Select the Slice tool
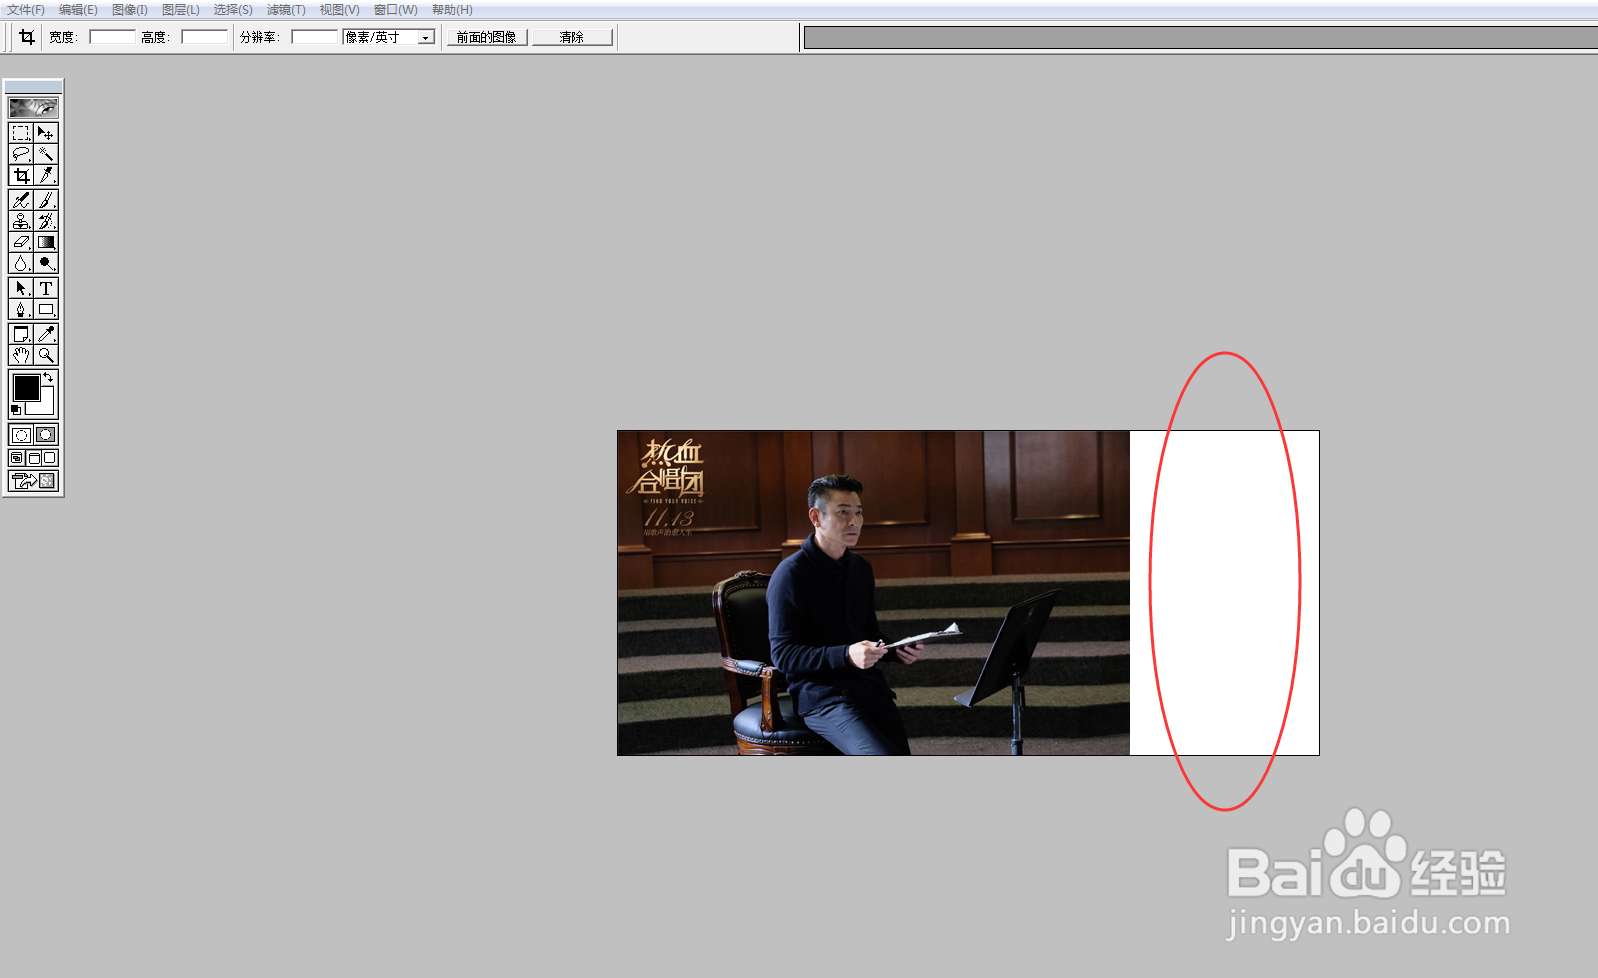The height and width of the screenshot is (978, 1598). pyautogui.click(x=46, y=176)
